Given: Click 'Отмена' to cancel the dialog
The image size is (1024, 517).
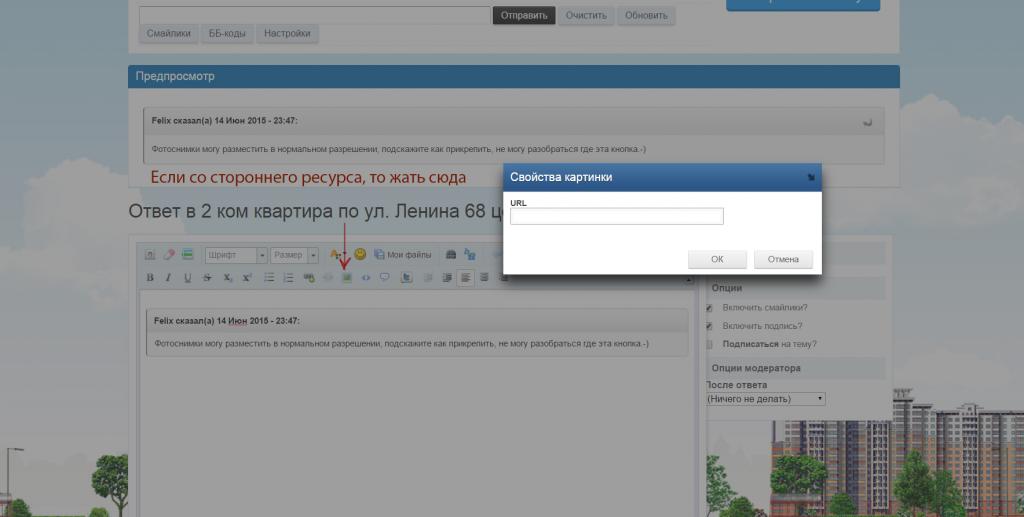Looking at the screenshot, I should click(783, 259).
